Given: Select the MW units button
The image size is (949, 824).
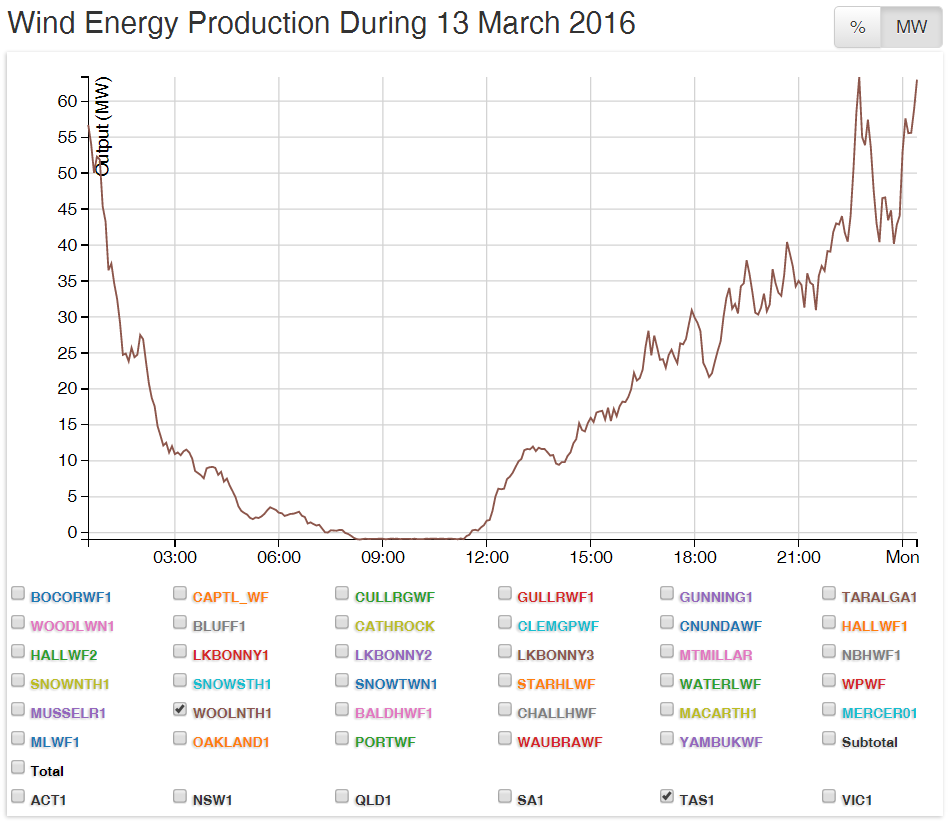Looking at the screenshot, I should pyautogui.click(x=911, y=27).
